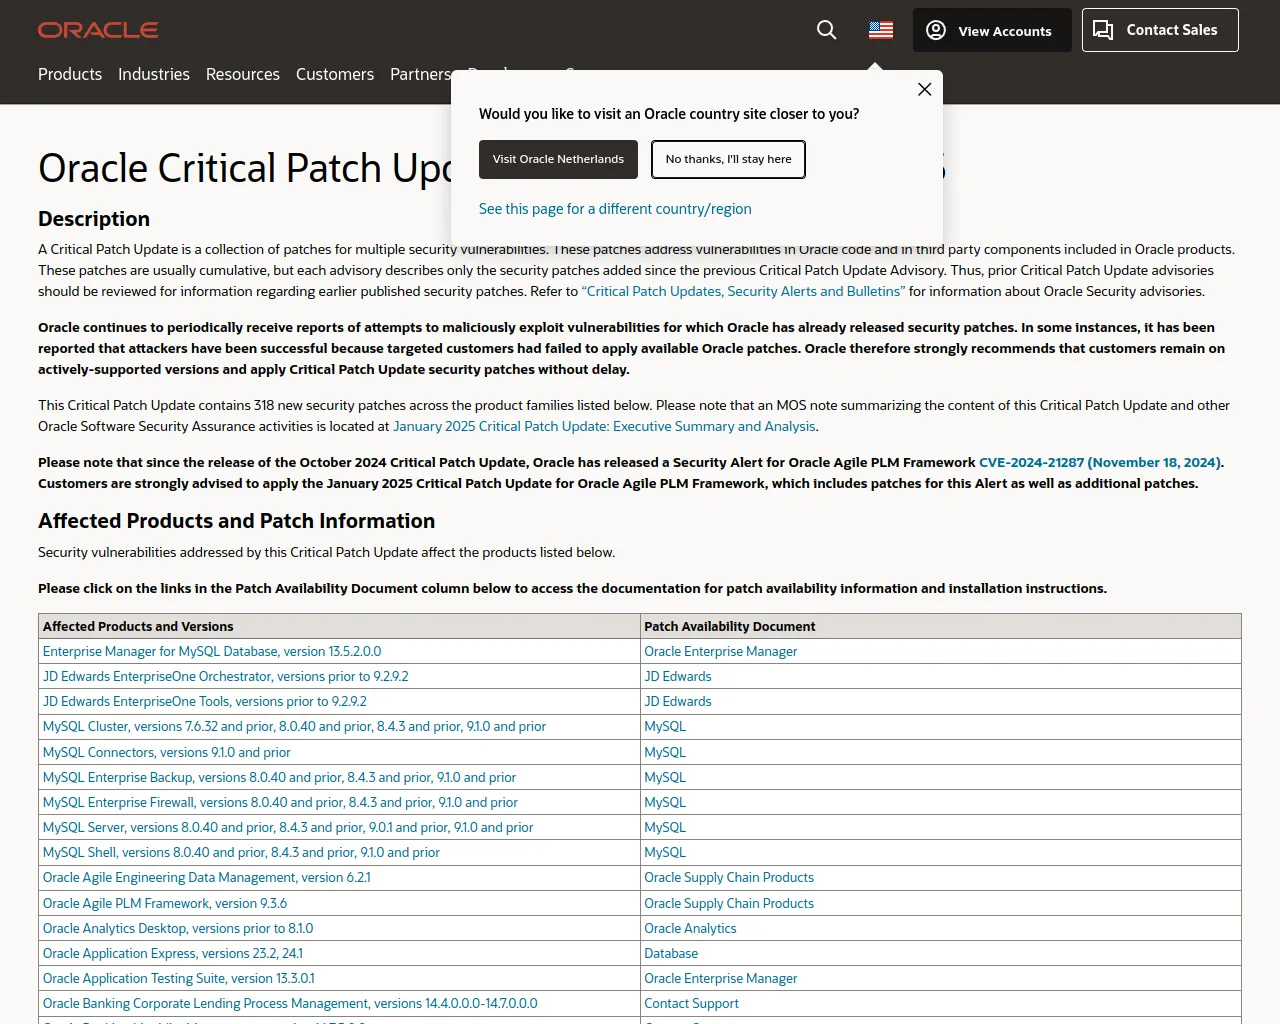The width and height of the screenshot is (1280, 1024).
Task: Click View Accounts button
Action: click(992, 30)
